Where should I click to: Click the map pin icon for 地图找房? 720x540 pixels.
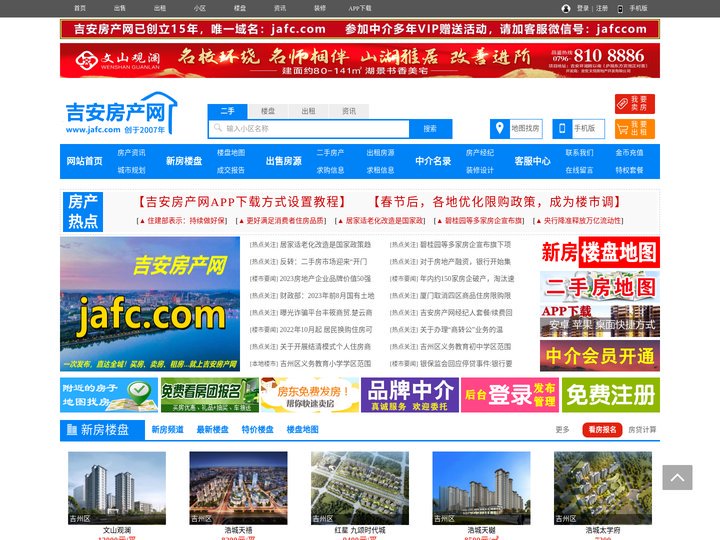500,128
